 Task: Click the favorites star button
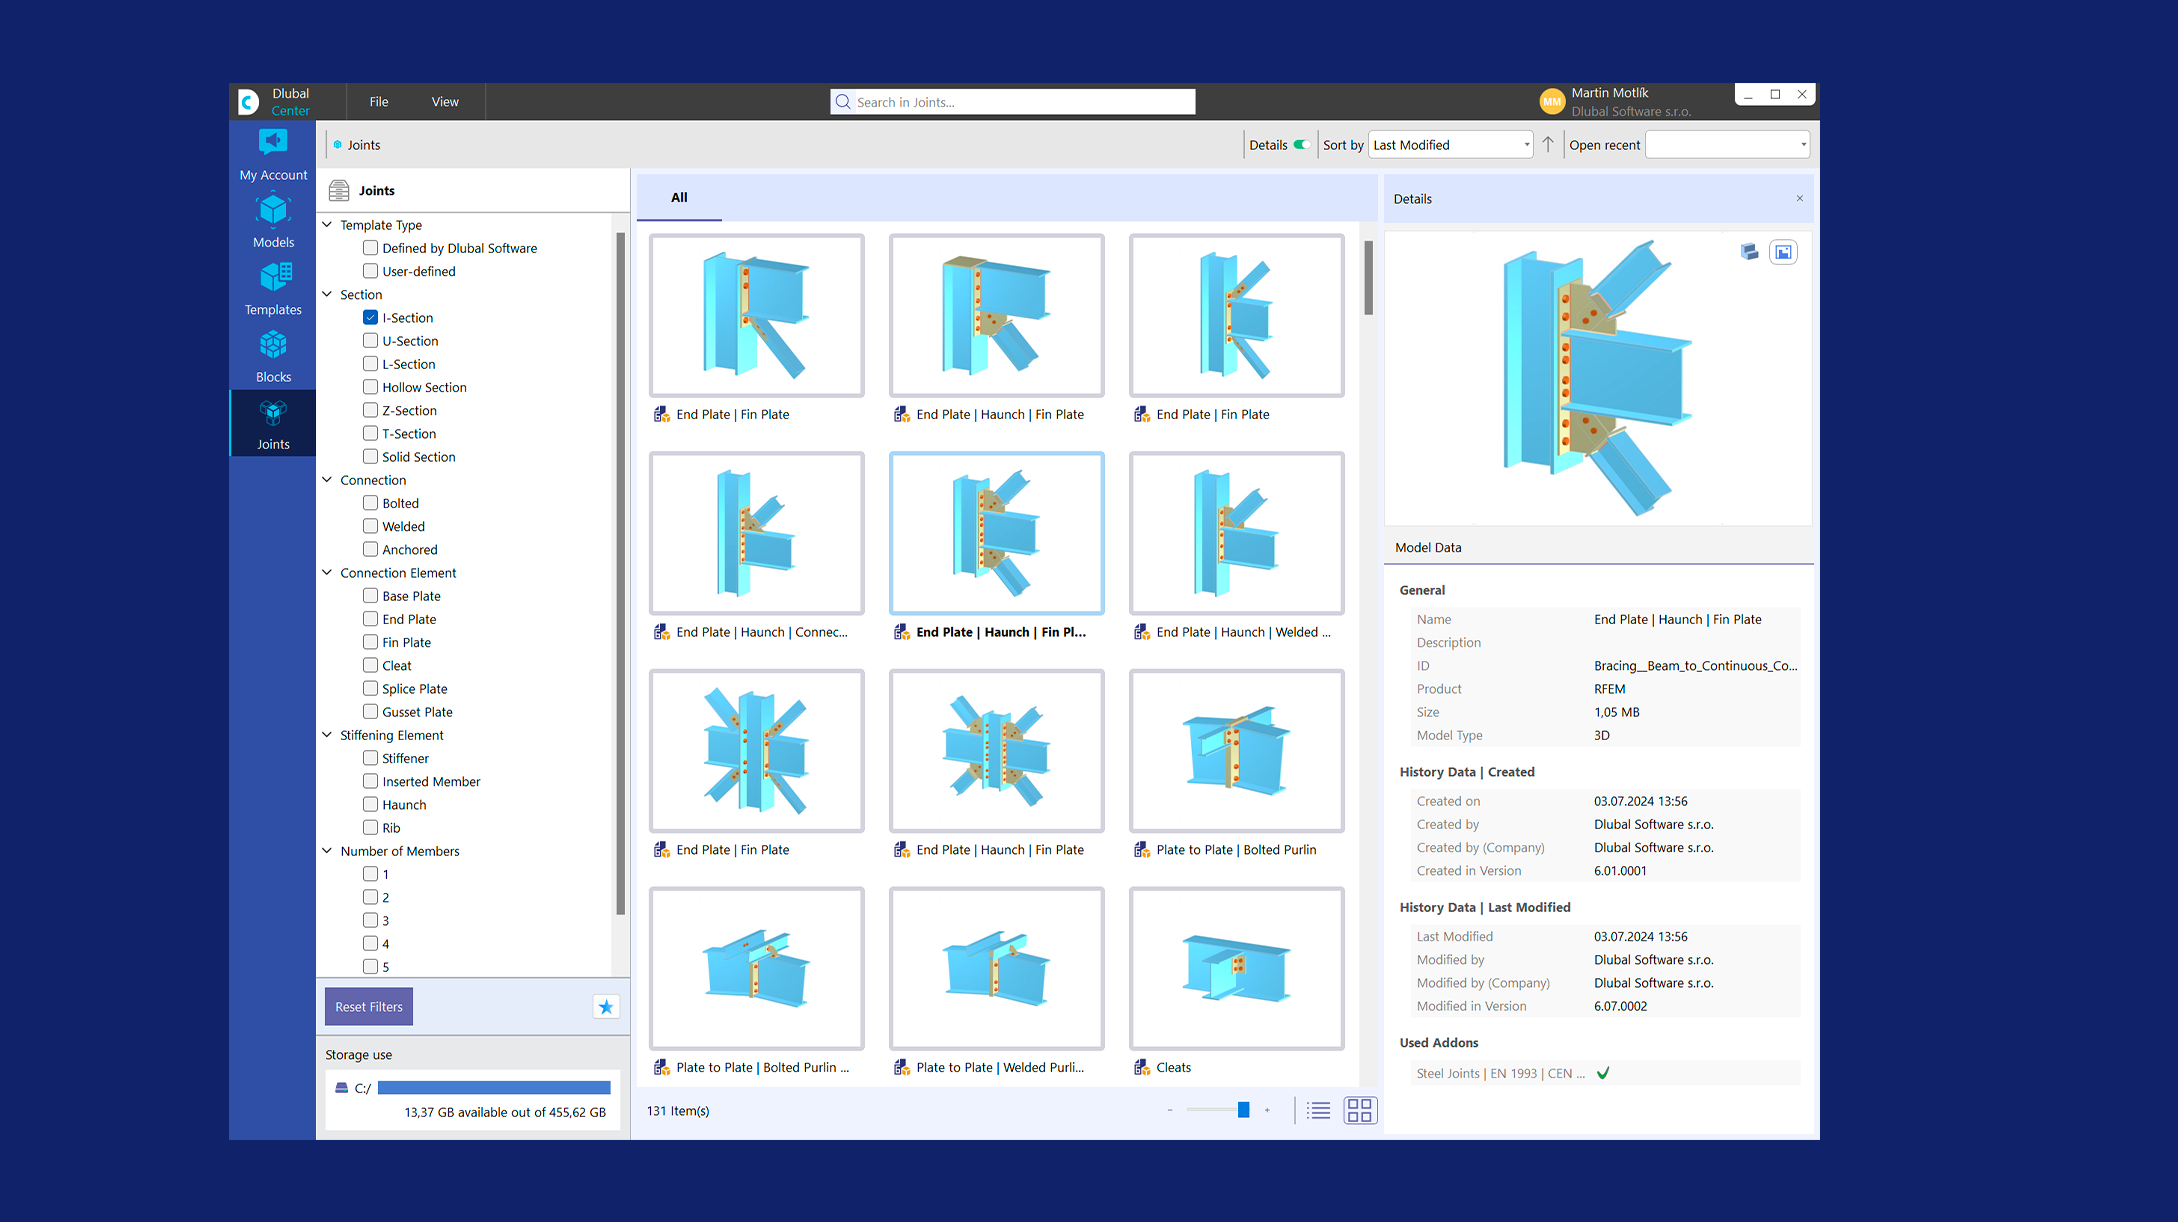(x=606, y=1007)
